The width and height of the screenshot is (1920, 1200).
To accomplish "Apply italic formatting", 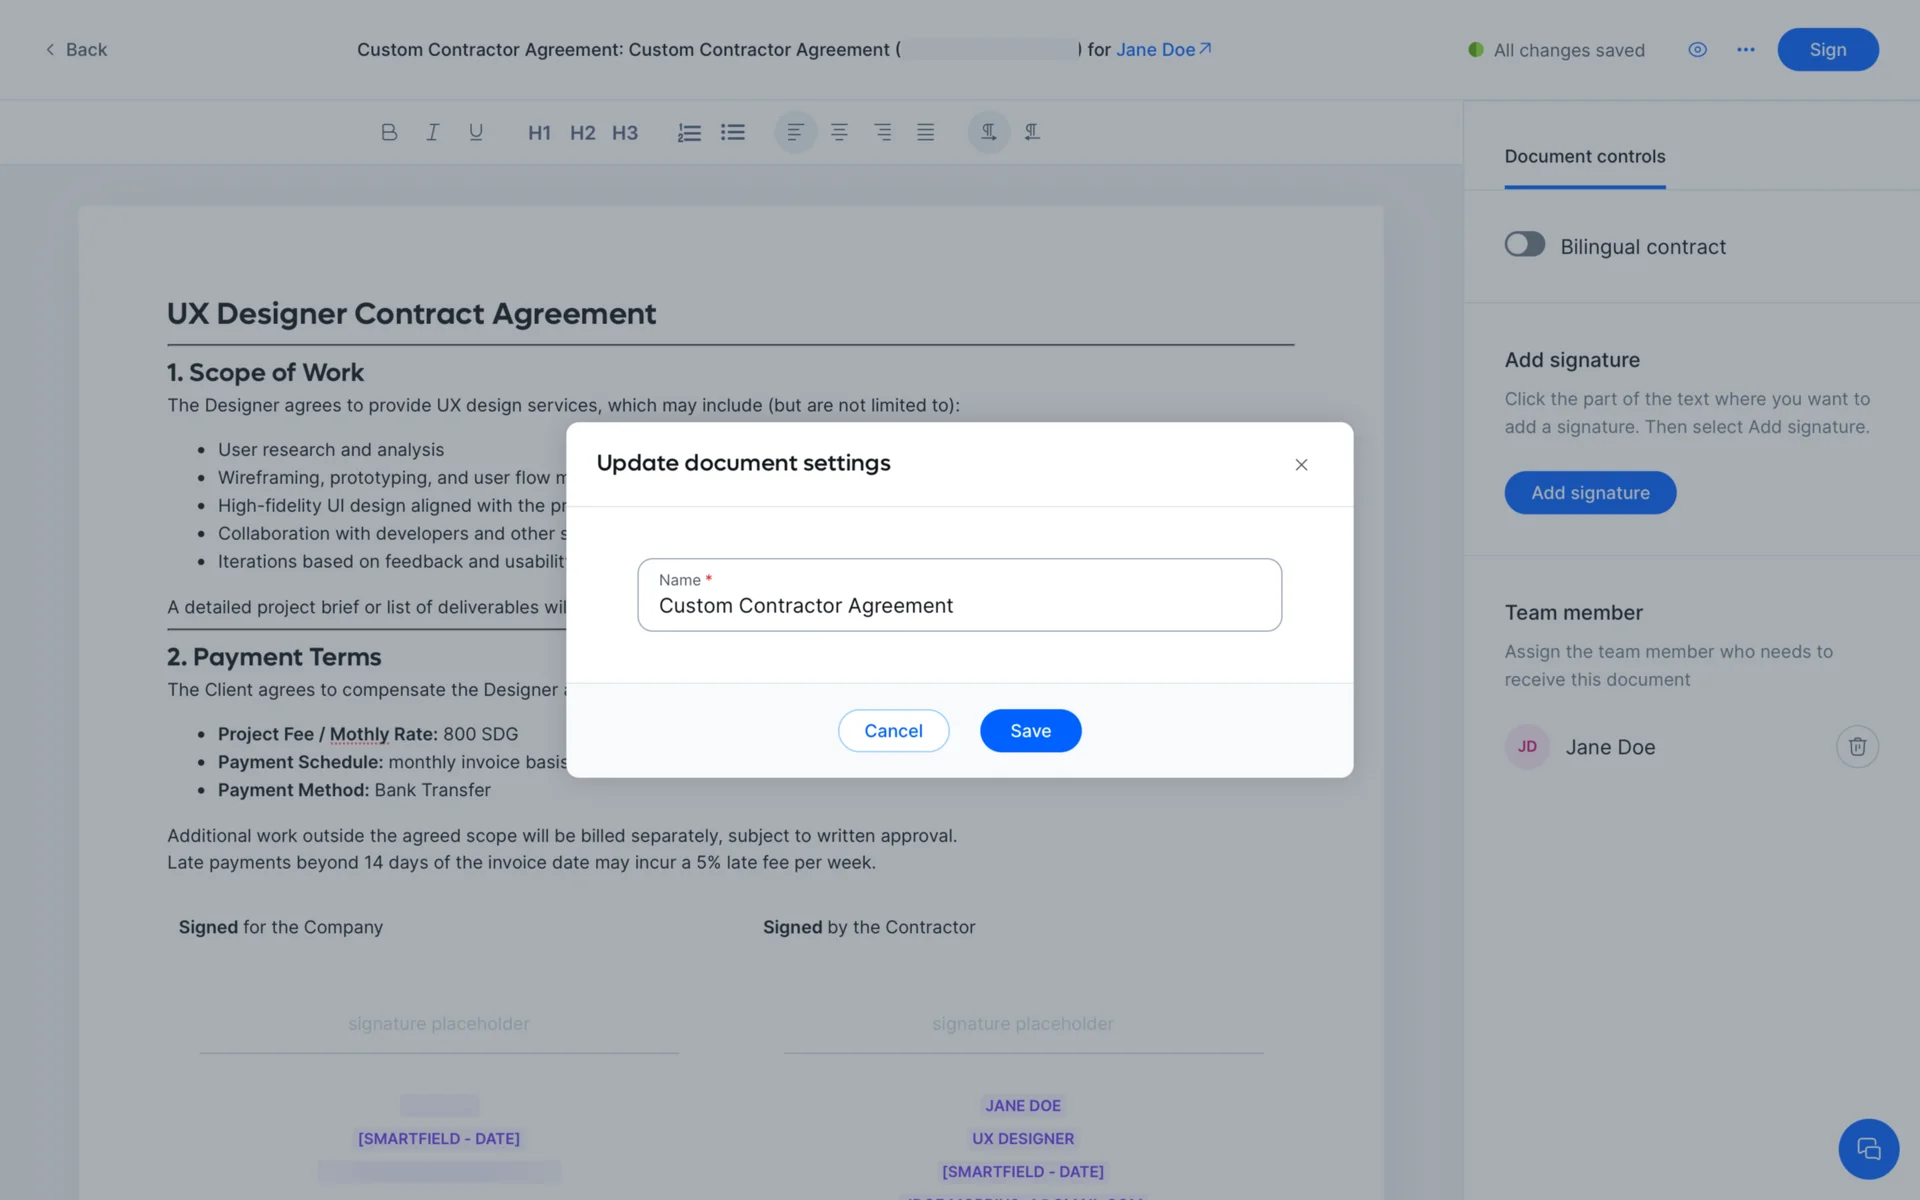I will pyautogui.click(x=432, y=132).
